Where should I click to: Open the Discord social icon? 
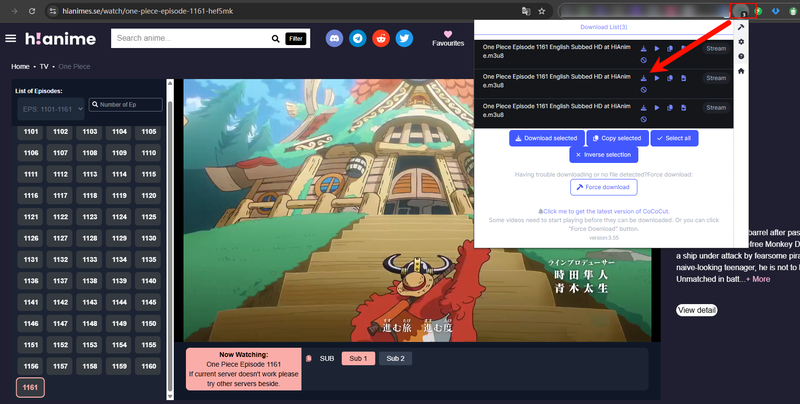334,38
